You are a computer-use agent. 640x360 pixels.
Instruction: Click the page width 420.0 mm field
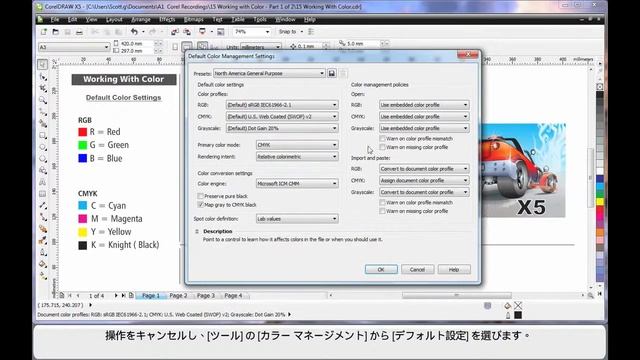pyautogui.click(x=138, y=43)
